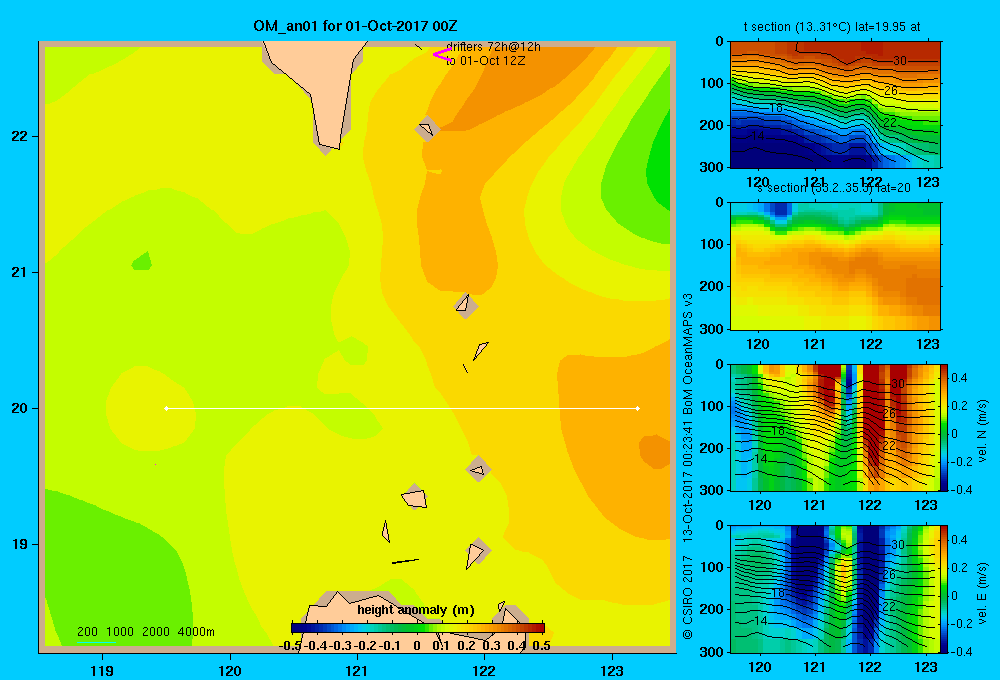Click the vertical CSIRO BoM OceanMAPS v3 credit text
Viewport: 1000px width, 680px height.
[x=688, y=466]
